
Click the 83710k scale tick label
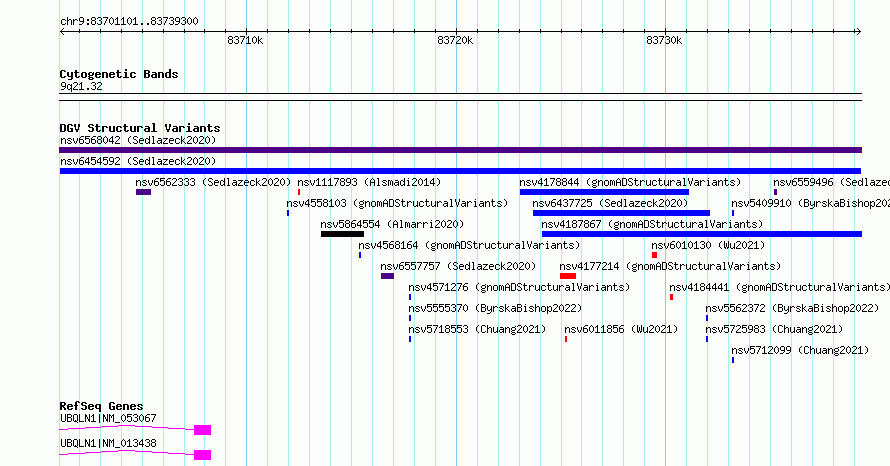[x=245, y=40]
